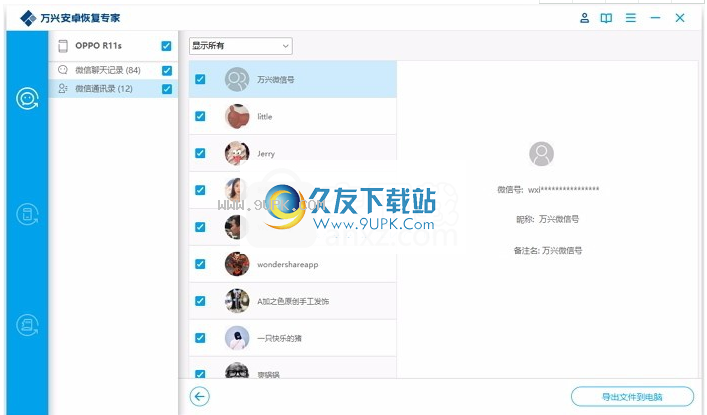
Task: Toggle OPPO R11s device checkbox
Action: (166, 46)
